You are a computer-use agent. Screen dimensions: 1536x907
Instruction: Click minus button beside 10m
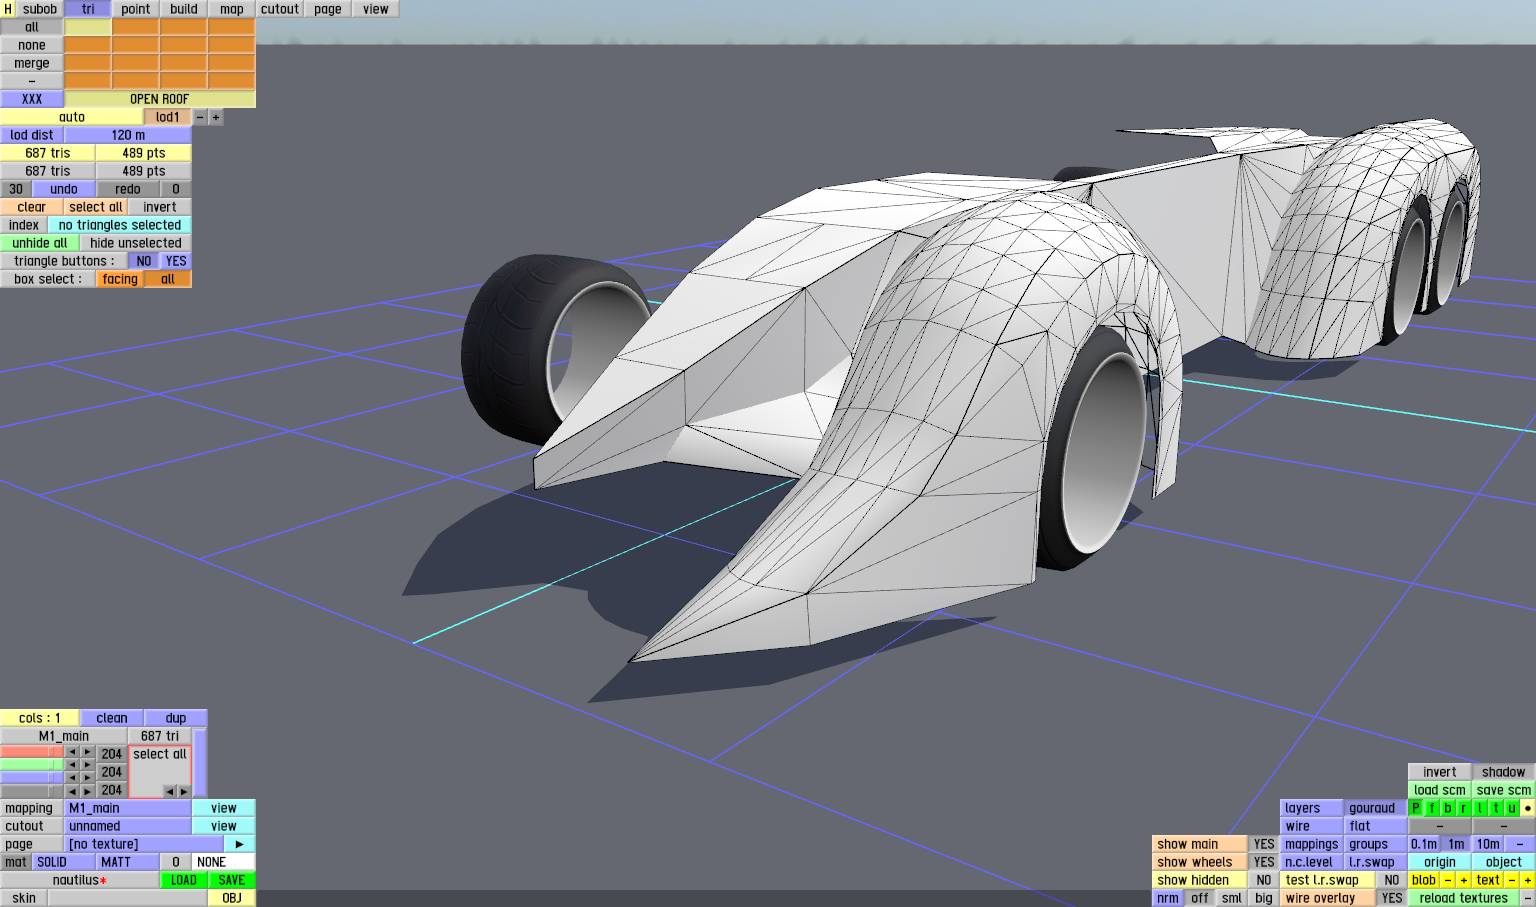click(x=1520, y=844)
